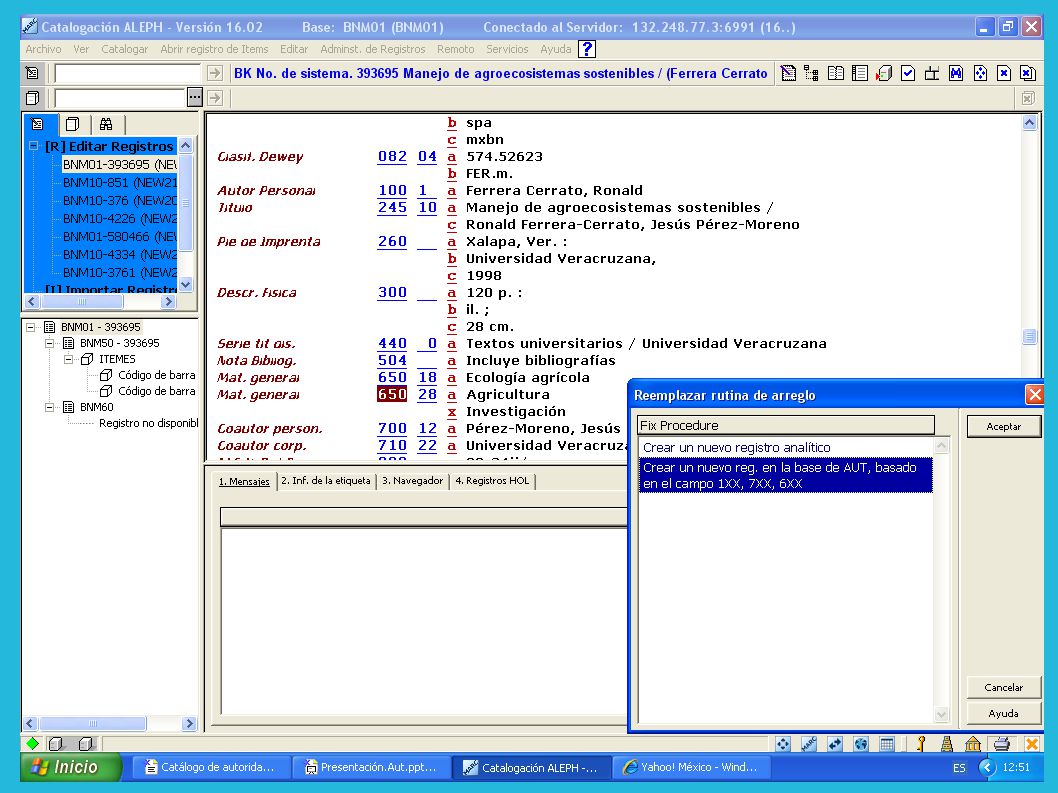This screenshot has width=1058, height=793.
Task: Click Aceptar in the Reemplazar rutina dialog
Action: (1003, 427)
